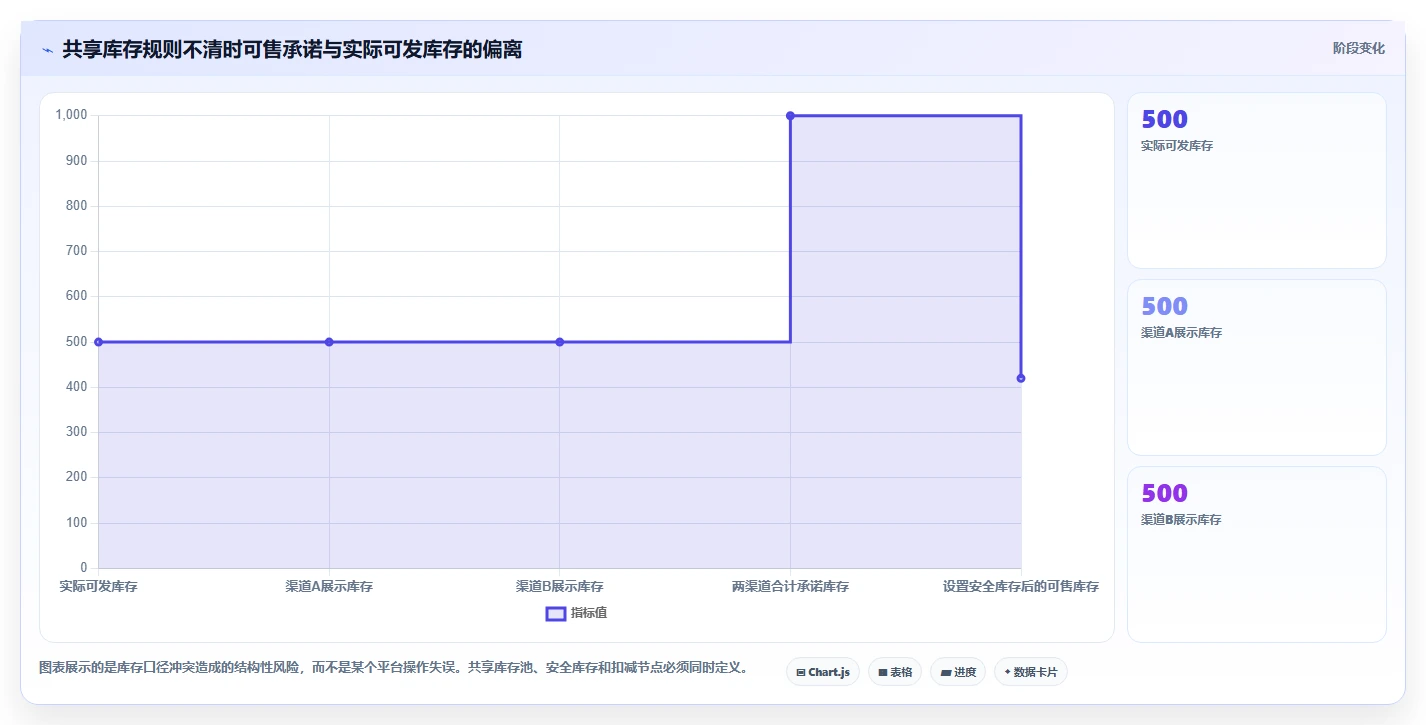Select the Chart.js tag pill
The width and height of the screenshot is (1426, 725).
823,672
